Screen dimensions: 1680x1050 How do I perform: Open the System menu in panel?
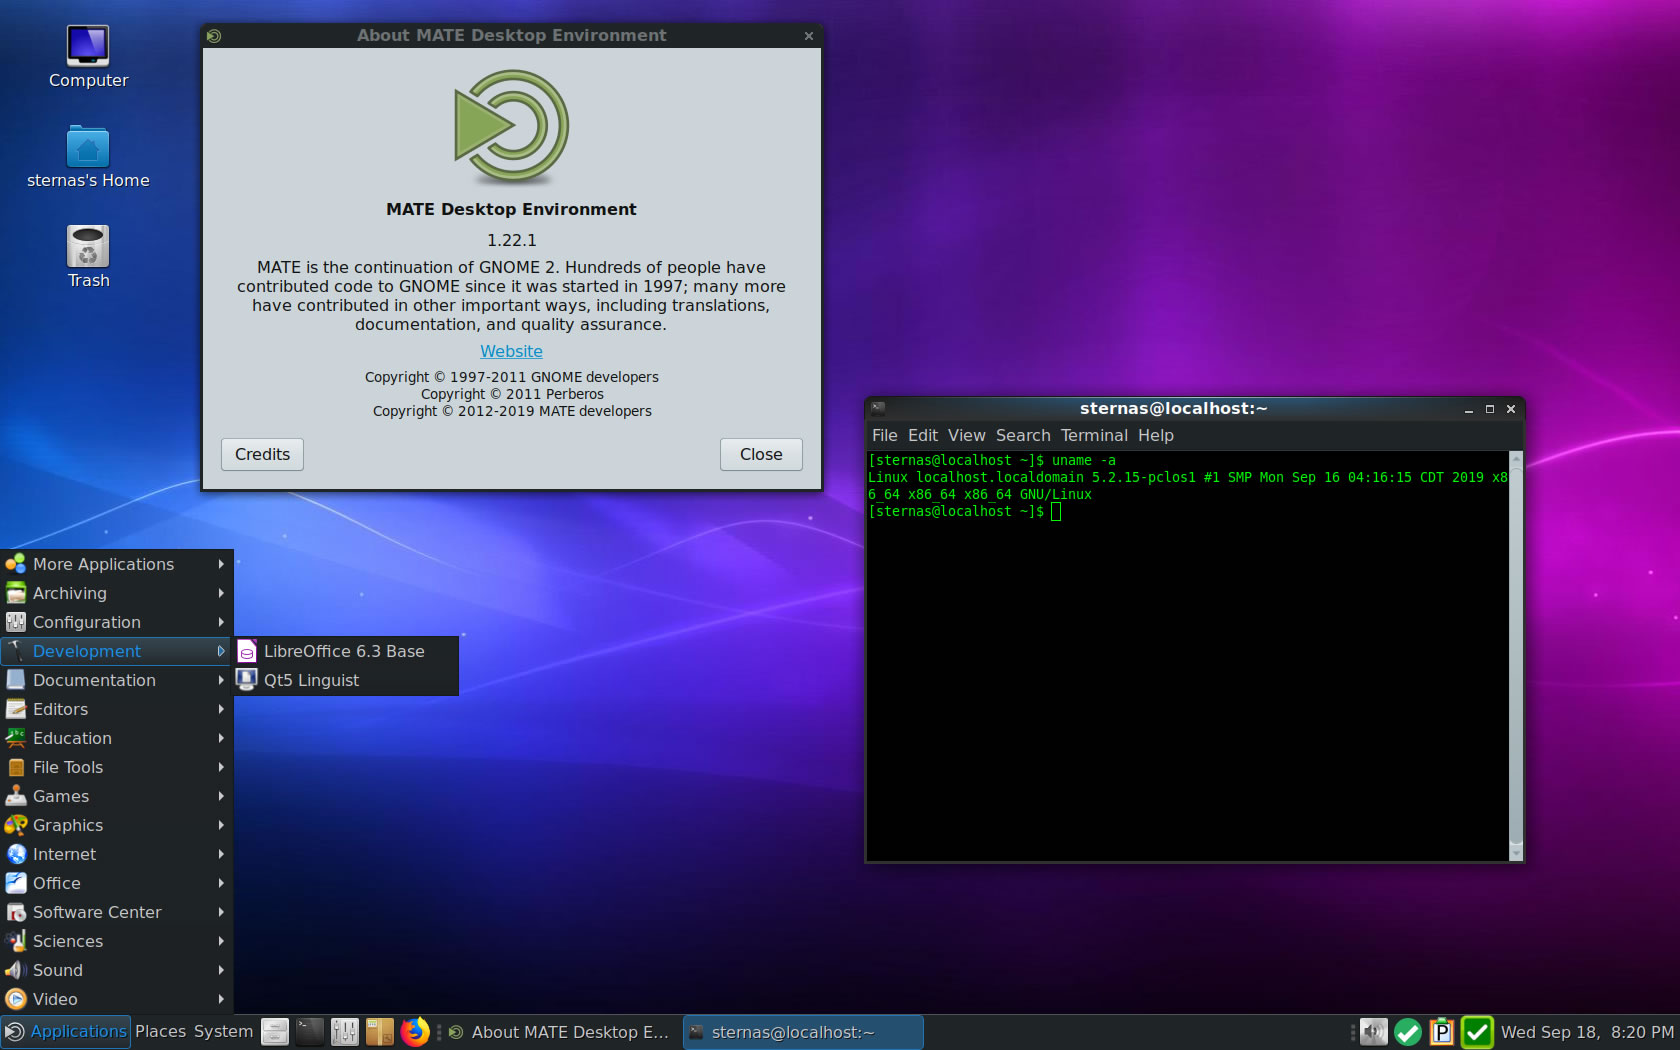pos(223,1032)
